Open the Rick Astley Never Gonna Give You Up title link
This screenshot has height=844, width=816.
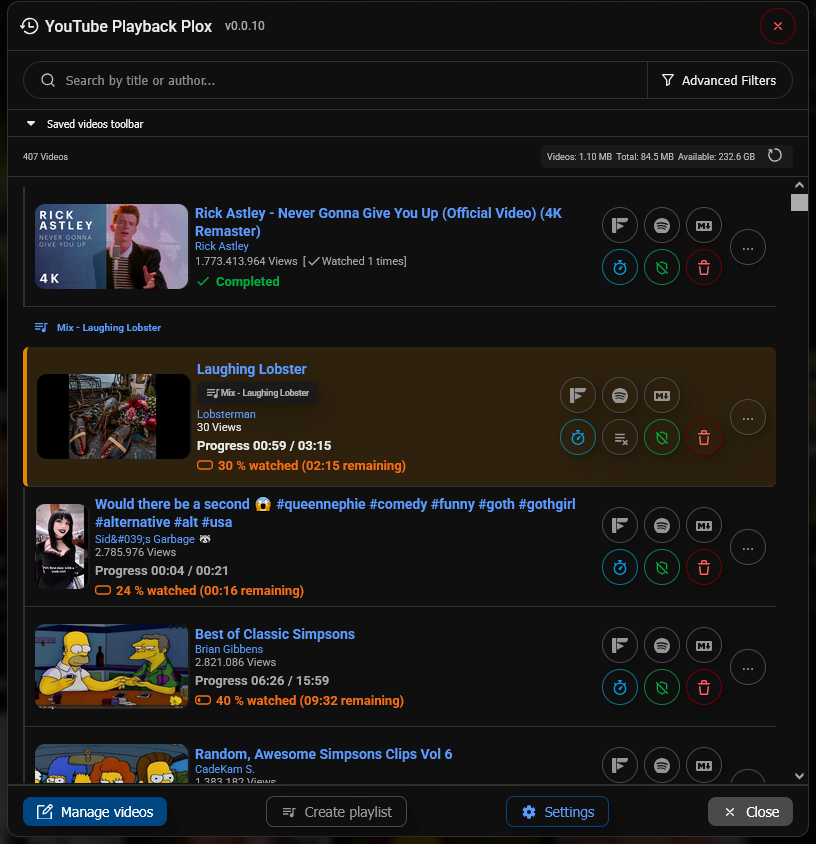coord(378,222)
